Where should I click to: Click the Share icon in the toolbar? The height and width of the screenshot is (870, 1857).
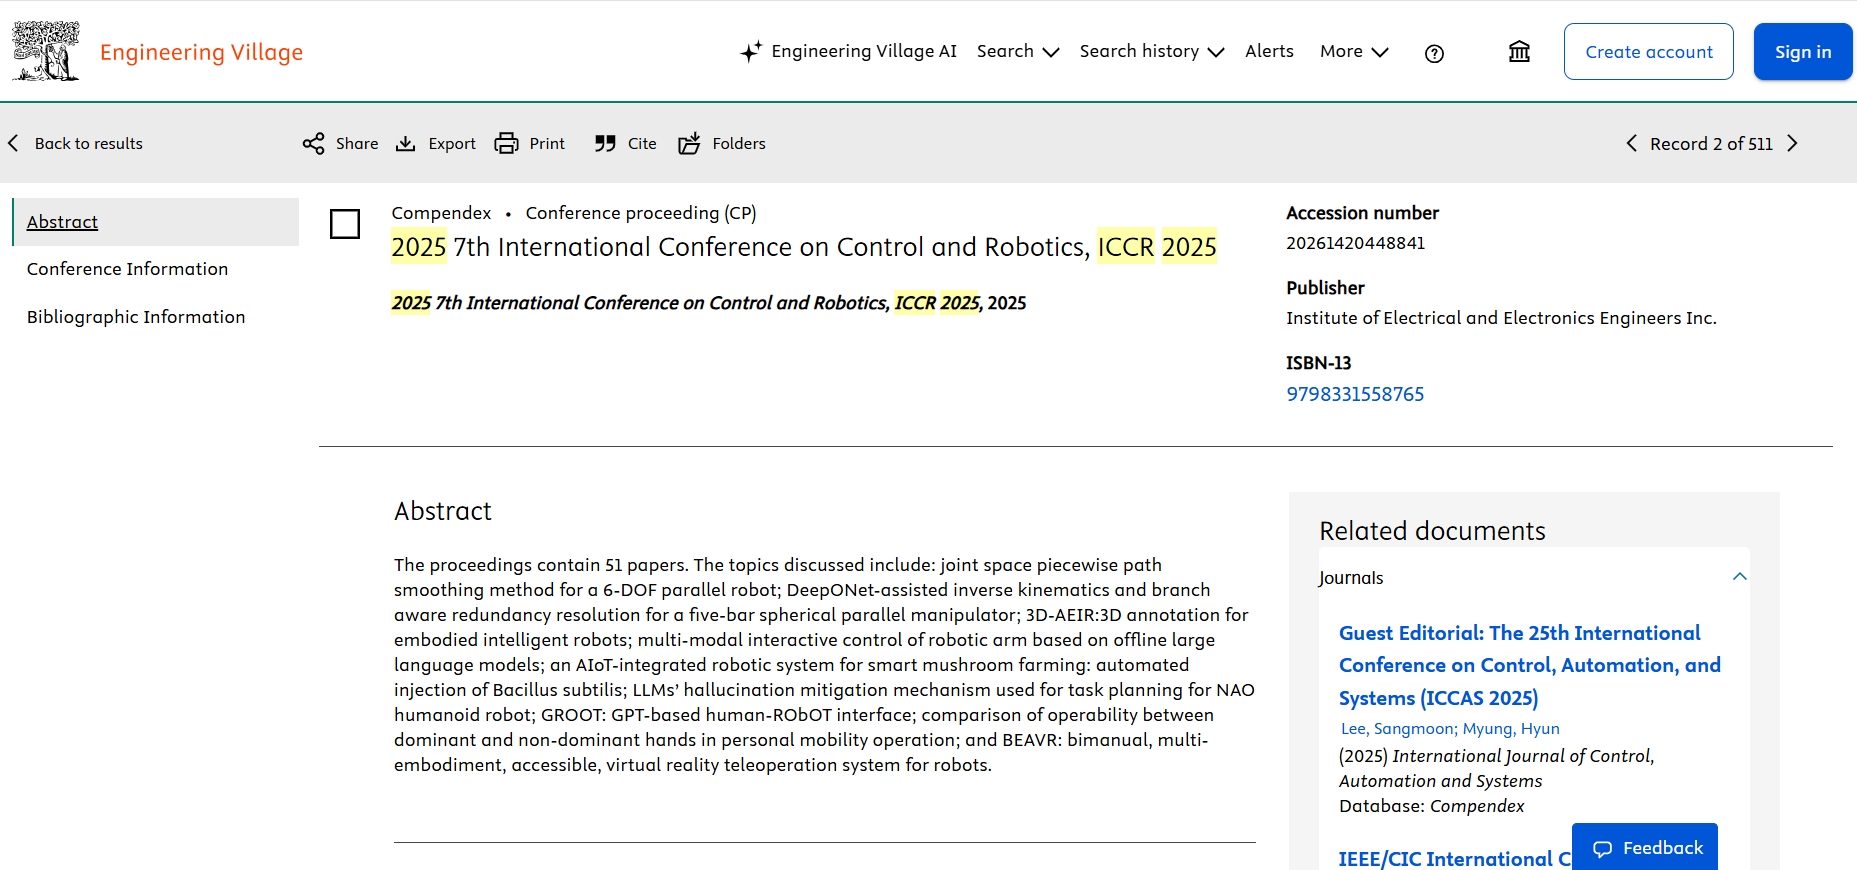pos(314,144)
